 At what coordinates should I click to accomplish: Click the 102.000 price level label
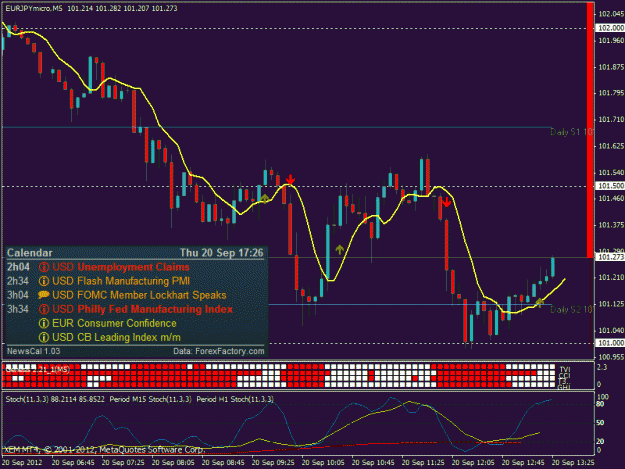[x=609, y=28]
